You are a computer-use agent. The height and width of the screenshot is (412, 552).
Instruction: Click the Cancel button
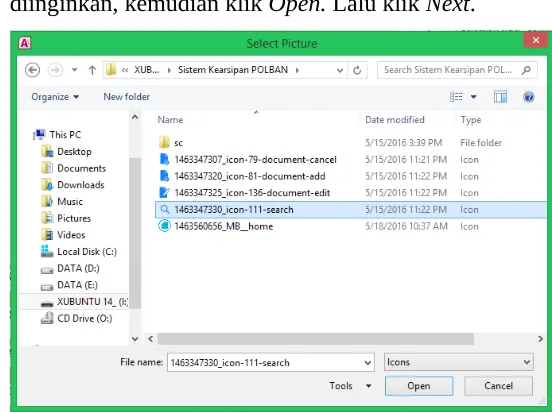(498, 386)
